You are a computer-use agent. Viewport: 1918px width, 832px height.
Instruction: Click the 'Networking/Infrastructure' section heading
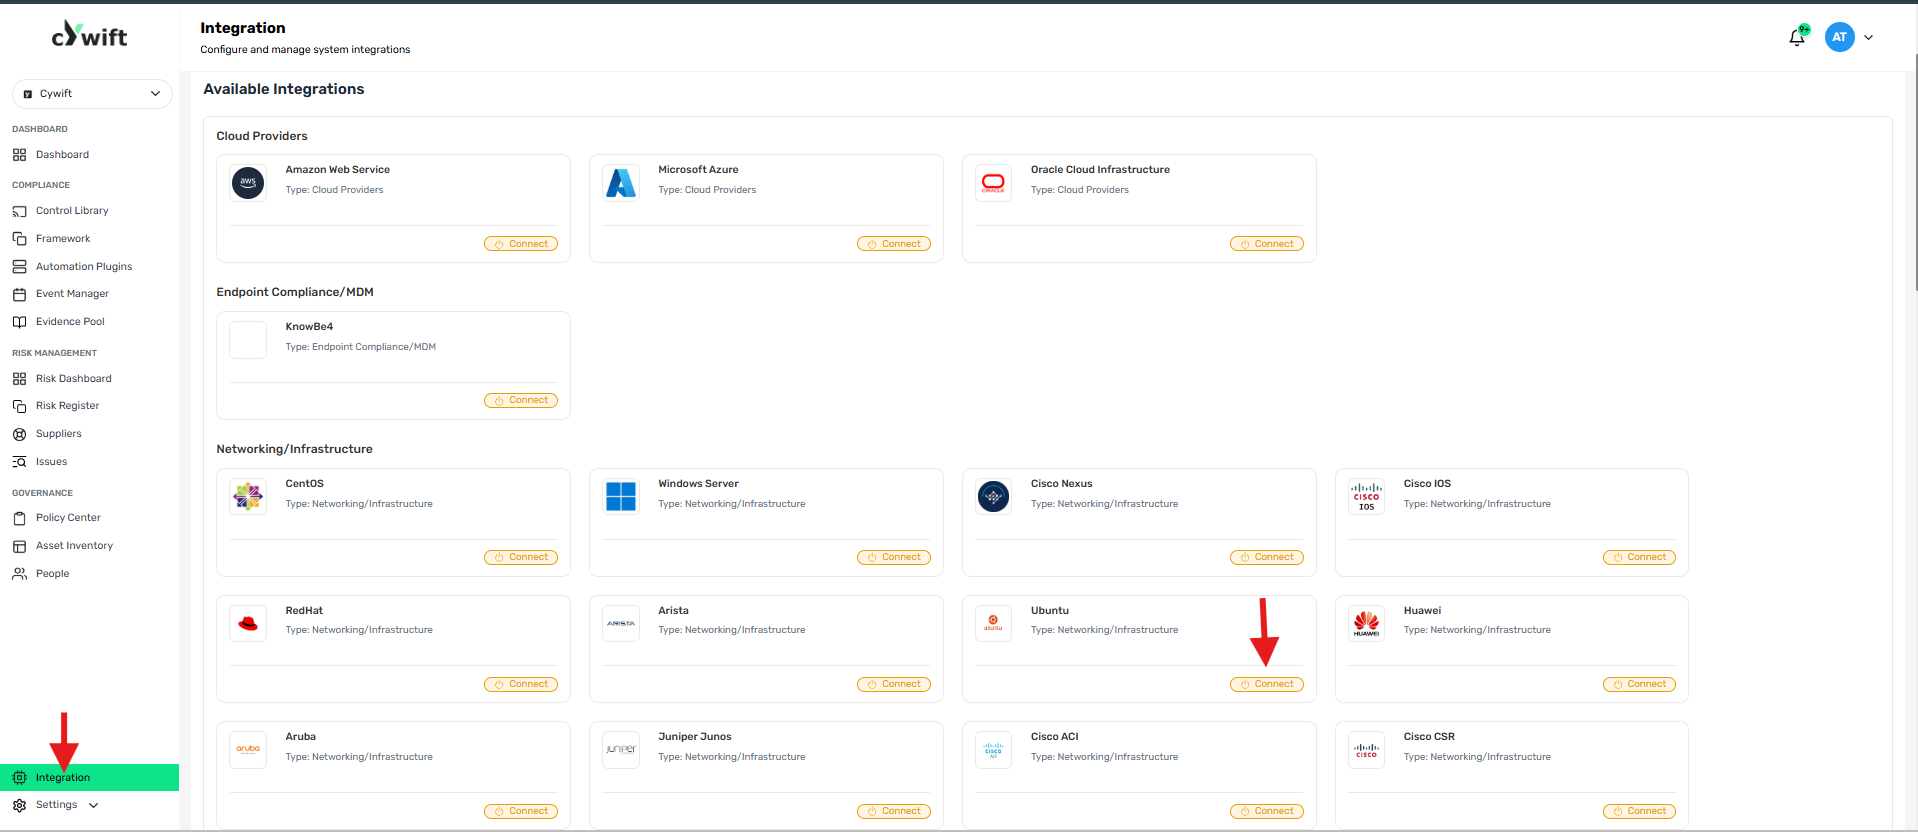(294, 449)
